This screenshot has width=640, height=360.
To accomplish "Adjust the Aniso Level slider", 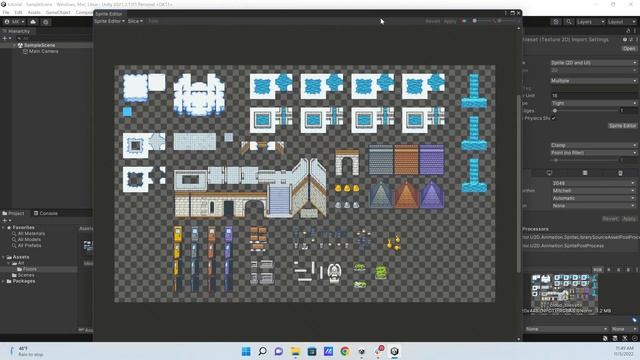I will click(x=584, y=160).
